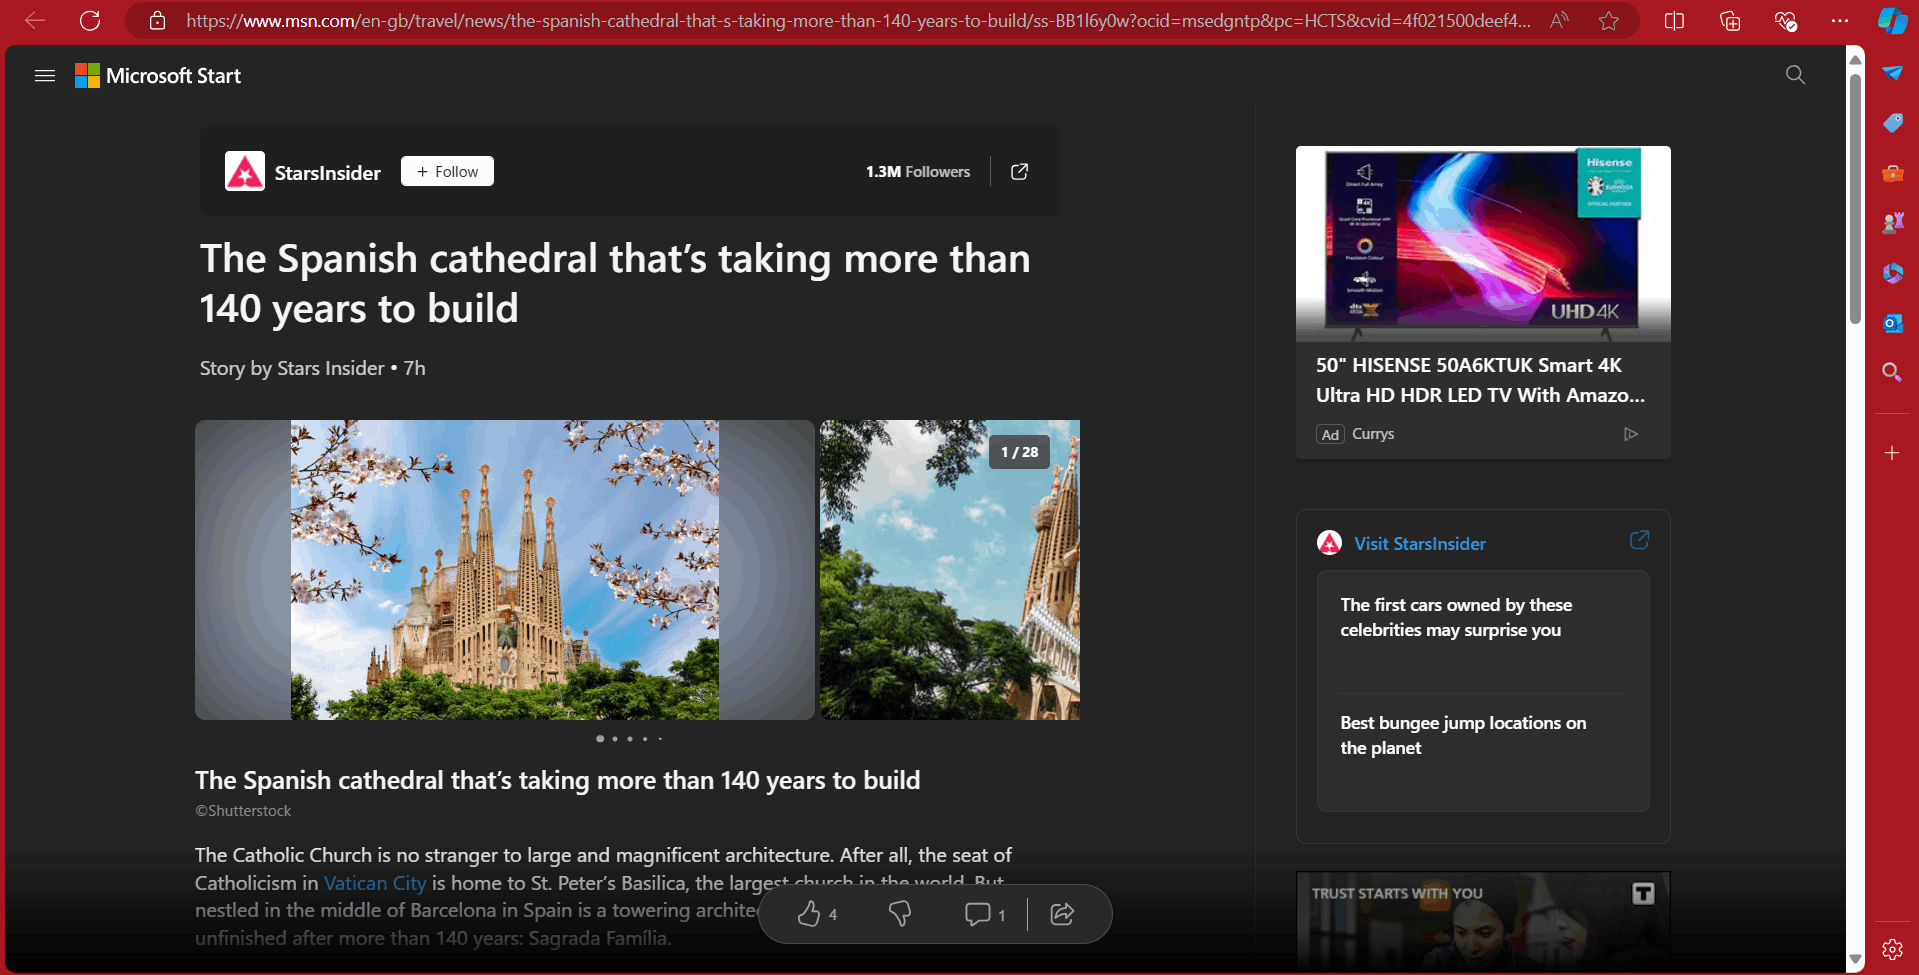The image size is (1919, 975).
Task: Open the Visit StarsInsider link
Action: 1420,544
